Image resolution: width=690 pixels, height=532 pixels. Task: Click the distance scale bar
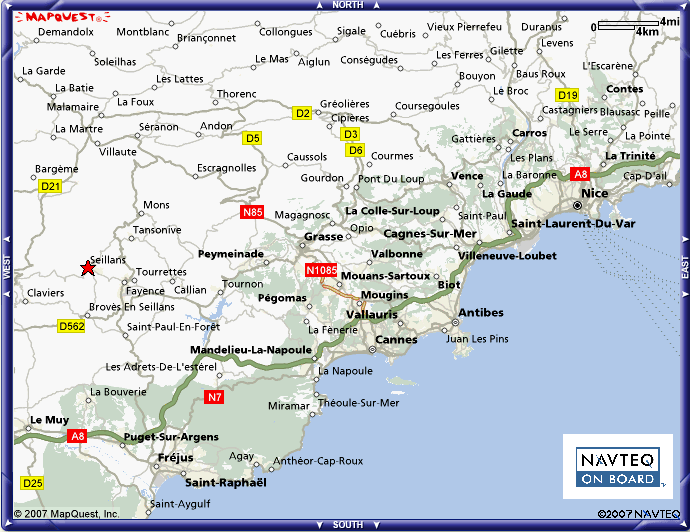tap(628, 25)
